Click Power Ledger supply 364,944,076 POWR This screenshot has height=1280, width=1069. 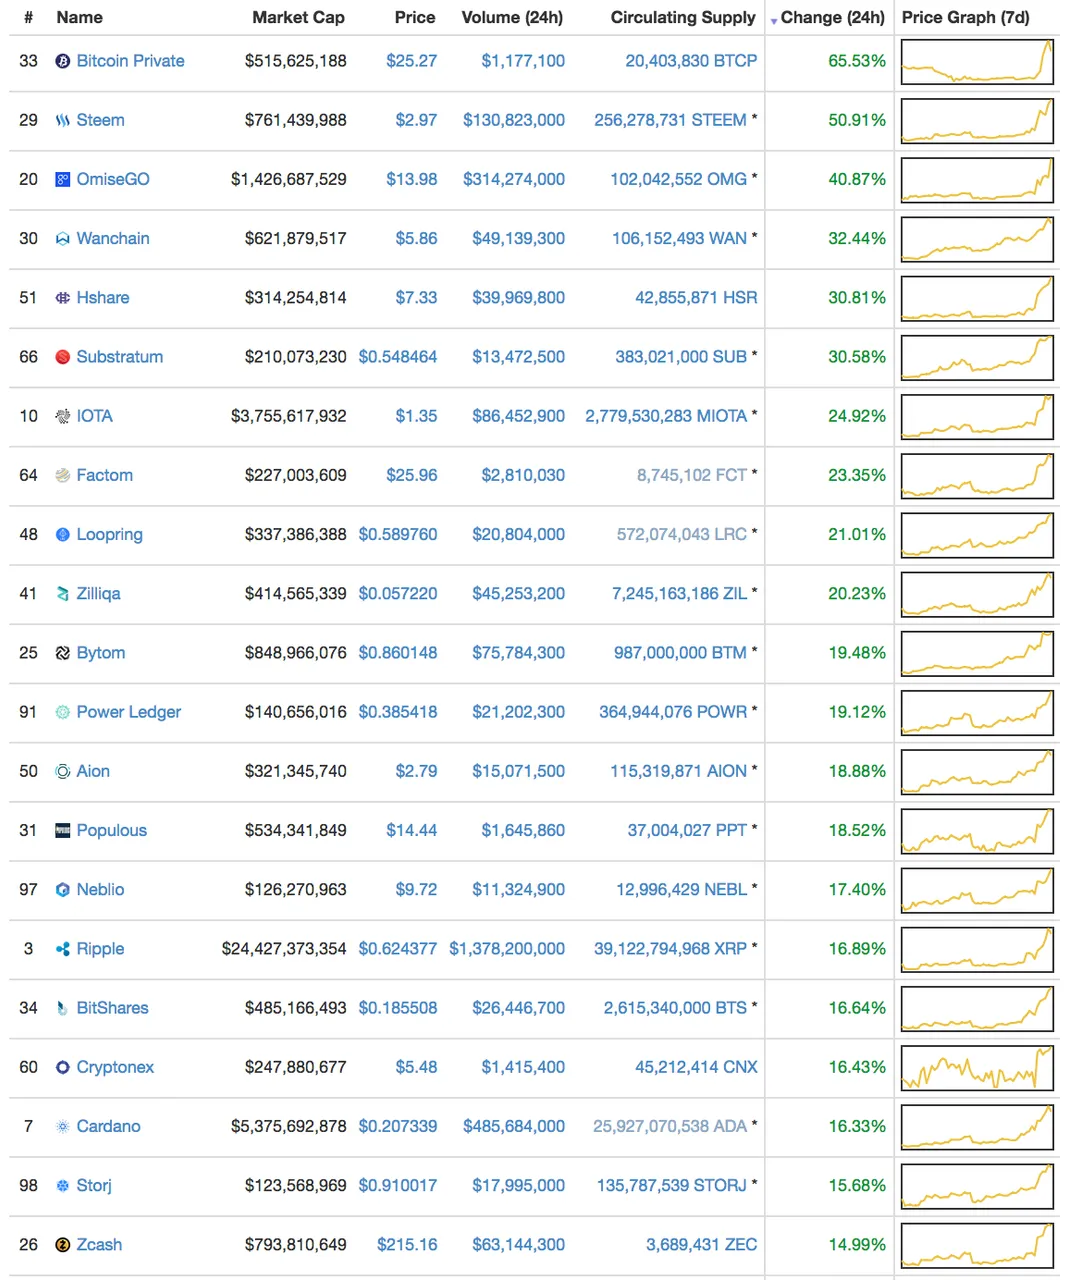point(673,712)
